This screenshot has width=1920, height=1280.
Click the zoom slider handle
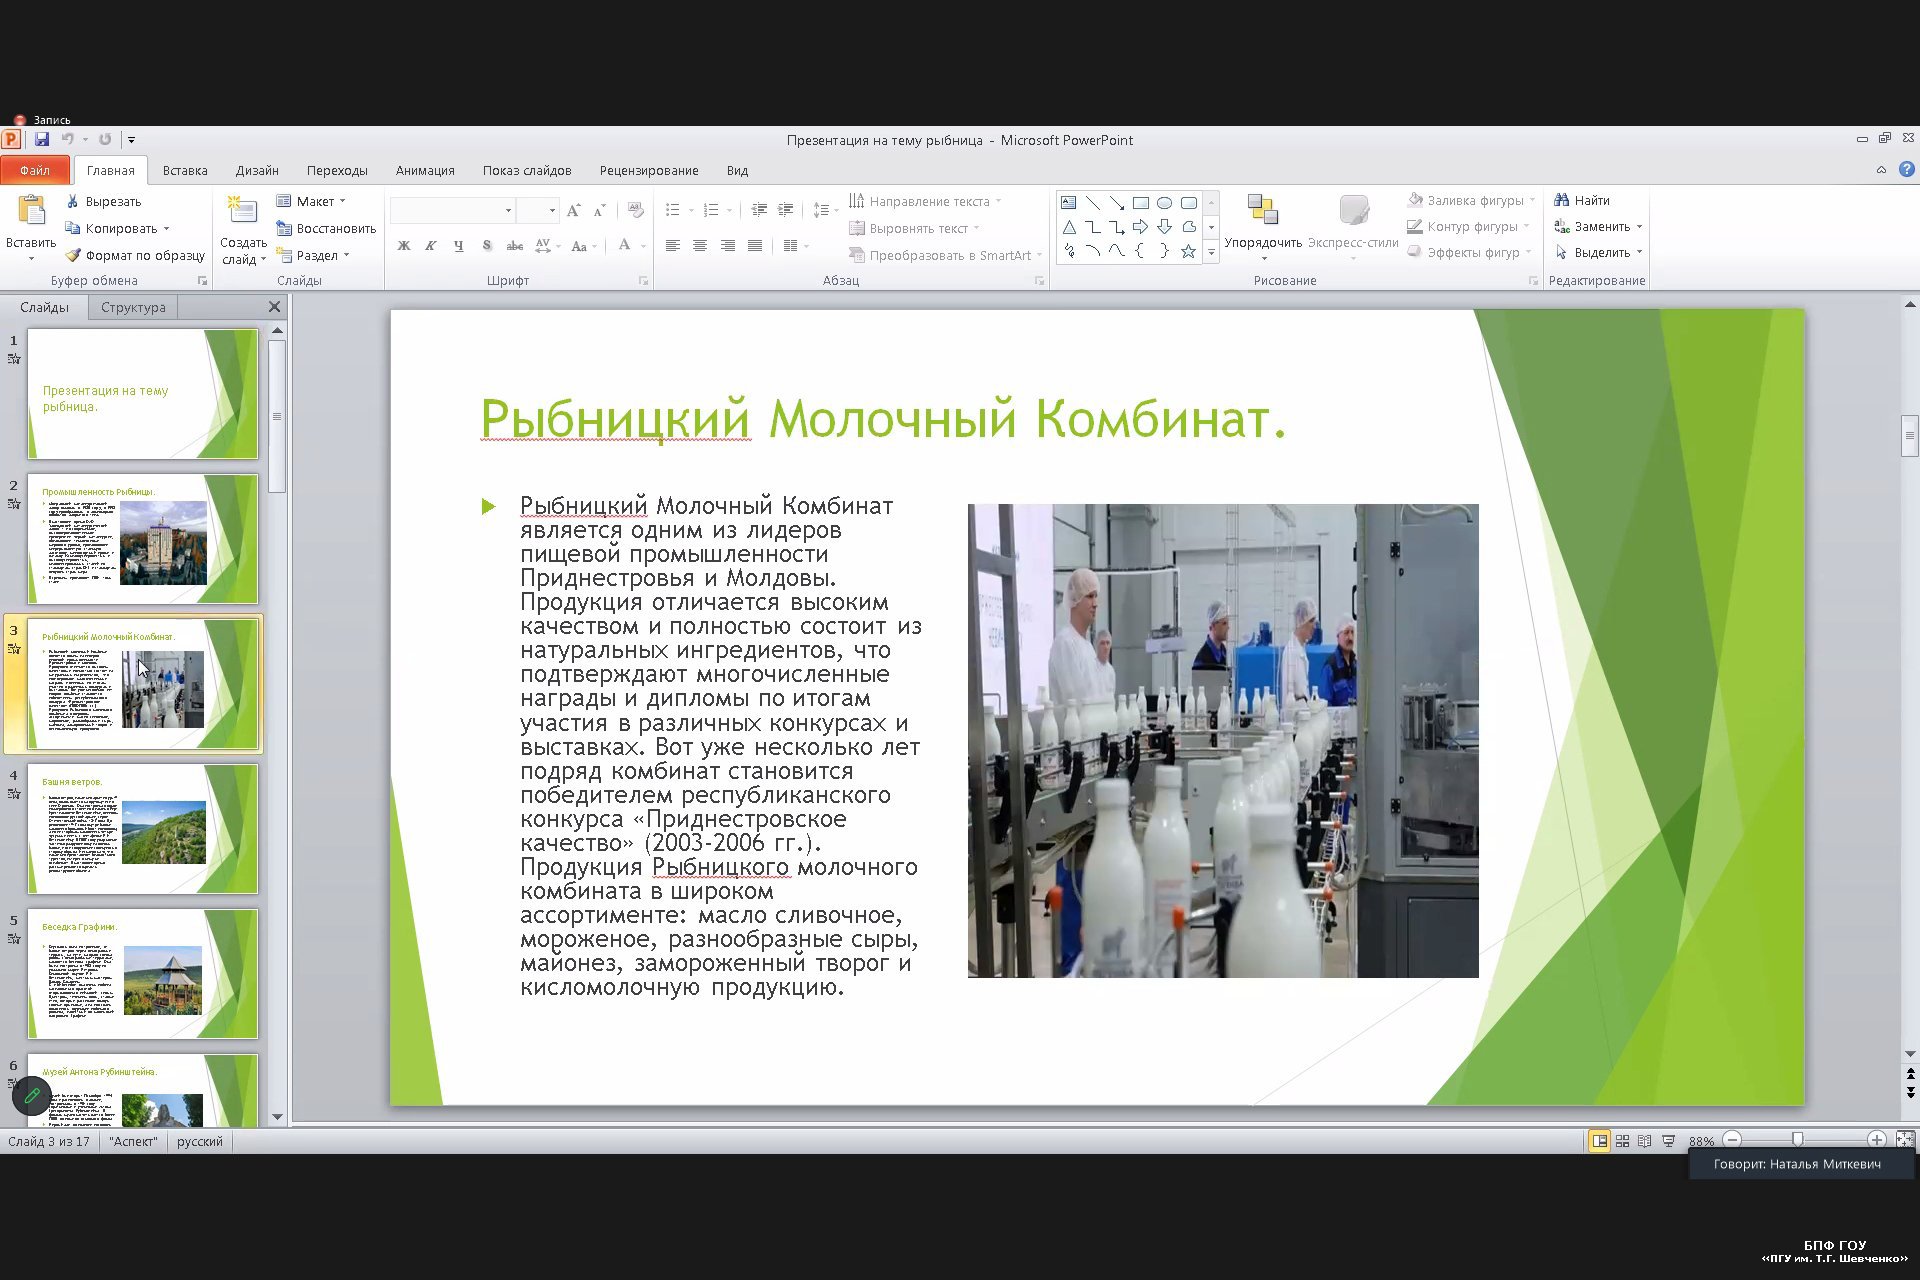[1798, 1140]
